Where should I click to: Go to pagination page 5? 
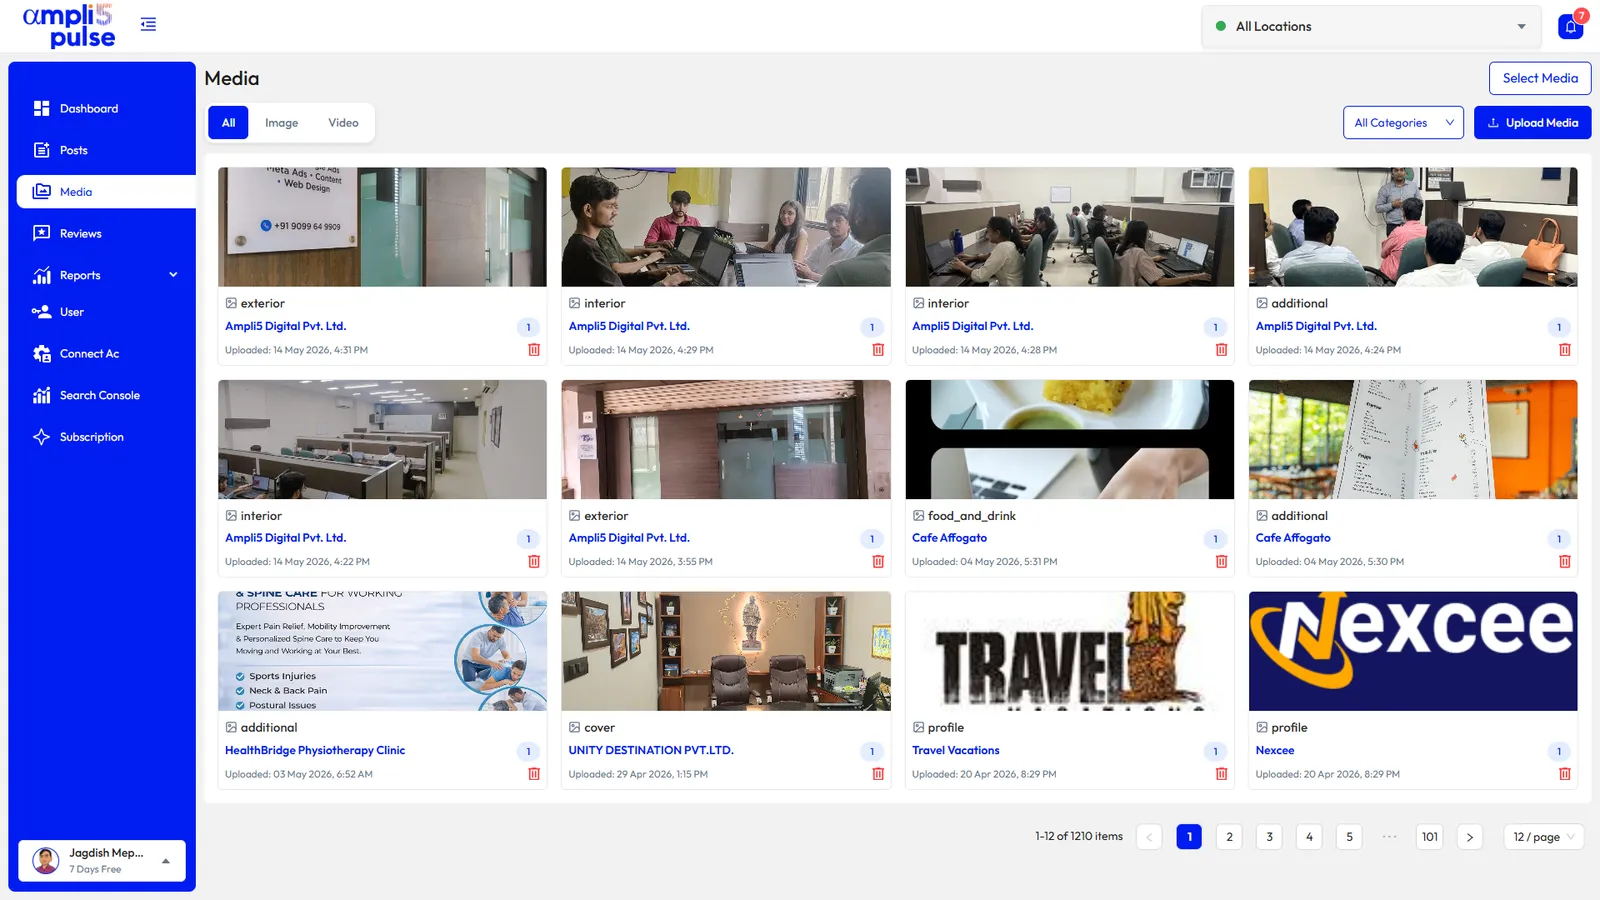pos(1349,837)
